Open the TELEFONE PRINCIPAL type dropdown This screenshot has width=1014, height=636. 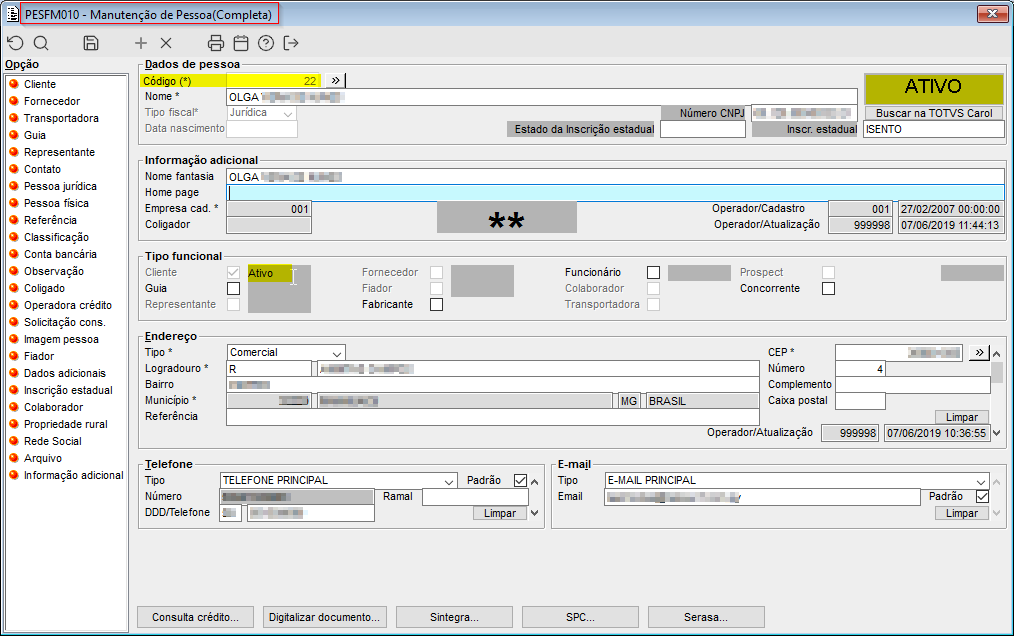(449, 481)
